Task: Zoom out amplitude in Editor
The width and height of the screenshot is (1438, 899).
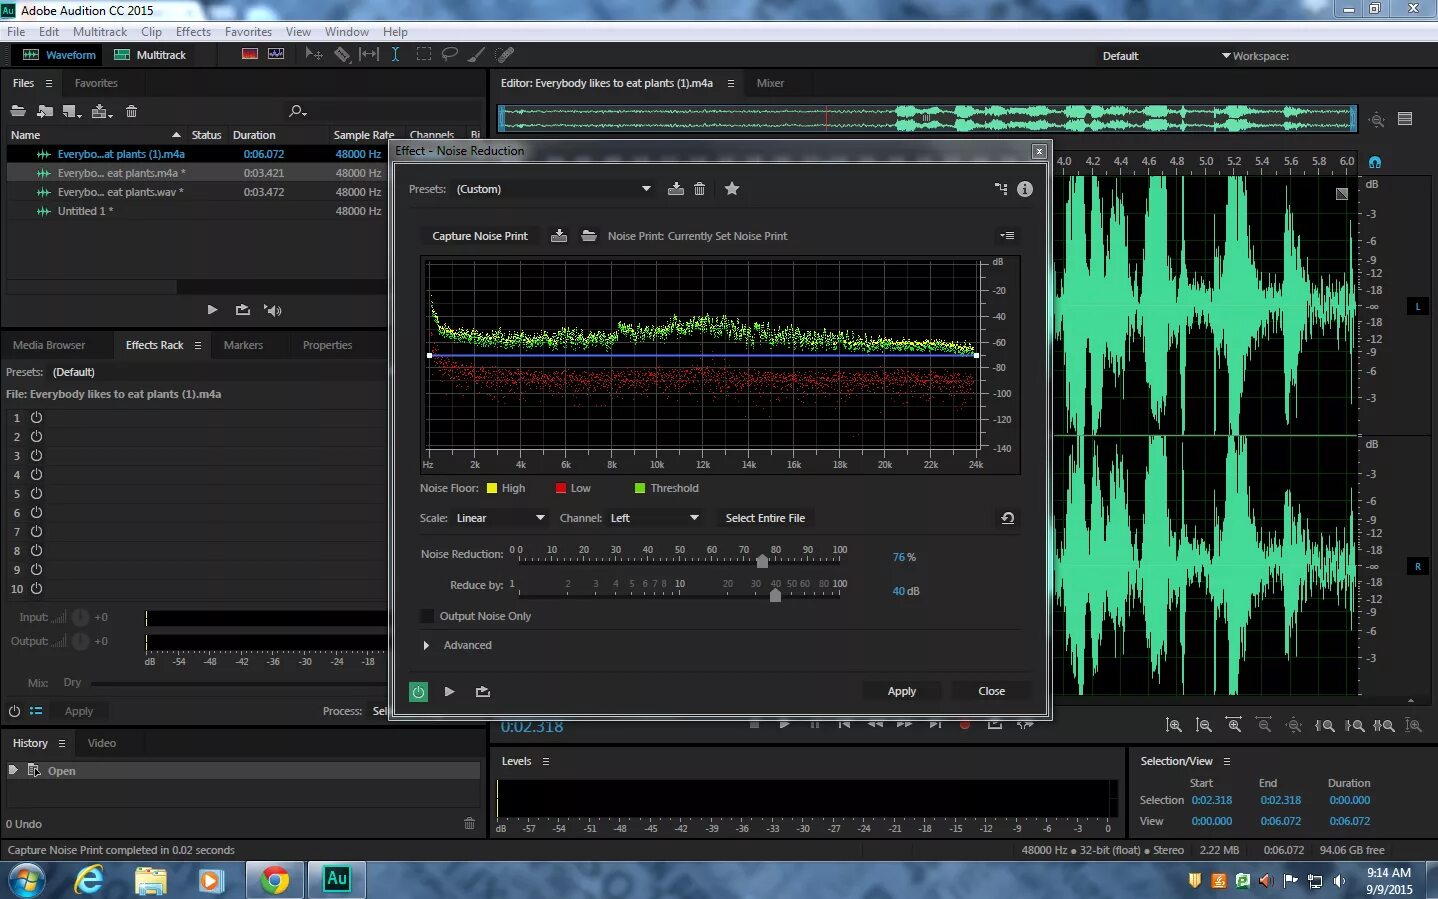Action: 1204,725
